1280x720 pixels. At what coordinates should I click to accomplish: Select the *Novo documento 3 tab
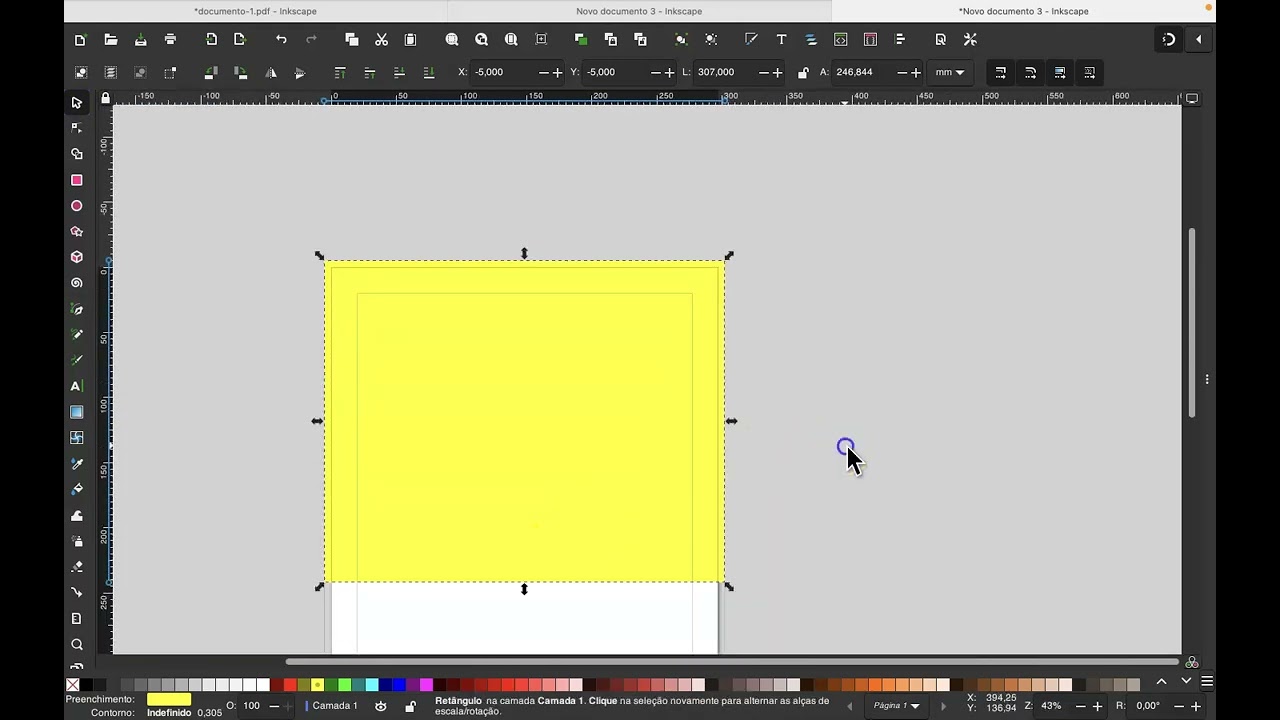(1023, 11)
